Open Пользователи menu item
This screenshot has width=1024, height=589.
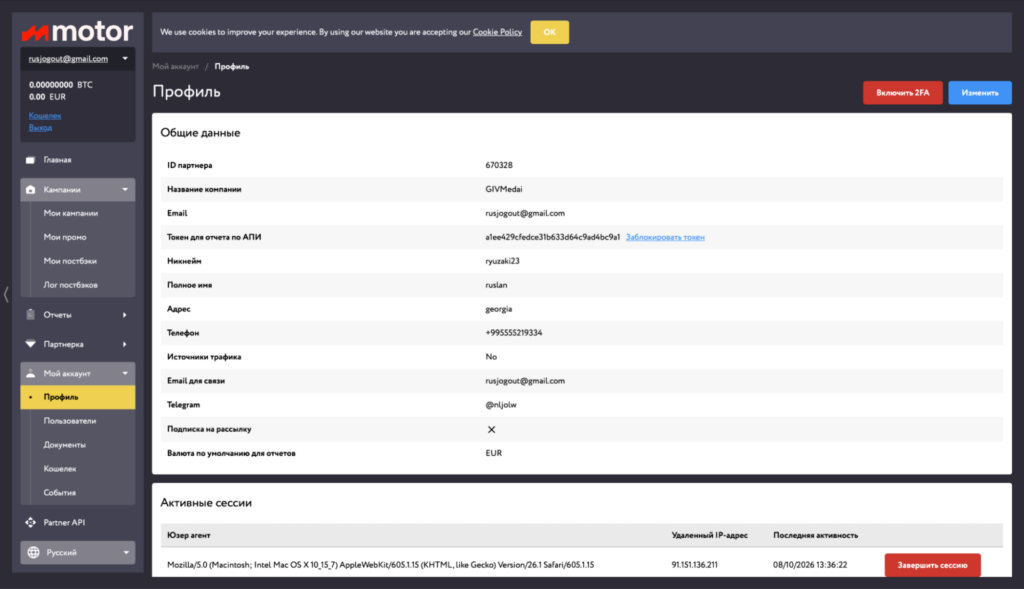[70, 421]
